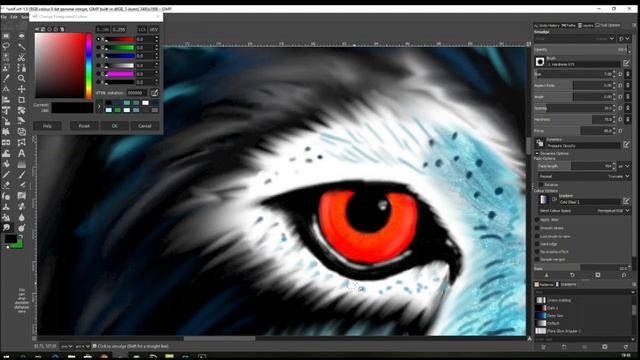Screen dimensions: 640x360
Task: Click the white swatch in colour history
Action: pos(145,103)
